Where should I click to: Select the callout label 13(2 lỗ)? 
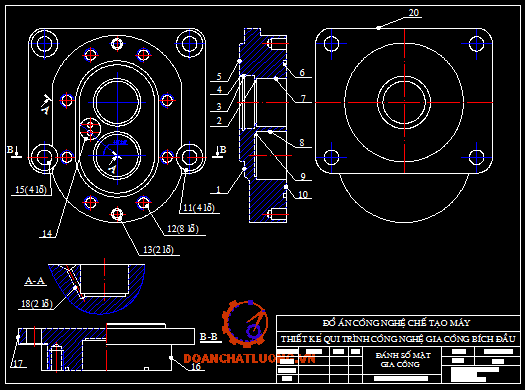coord(159,250)
